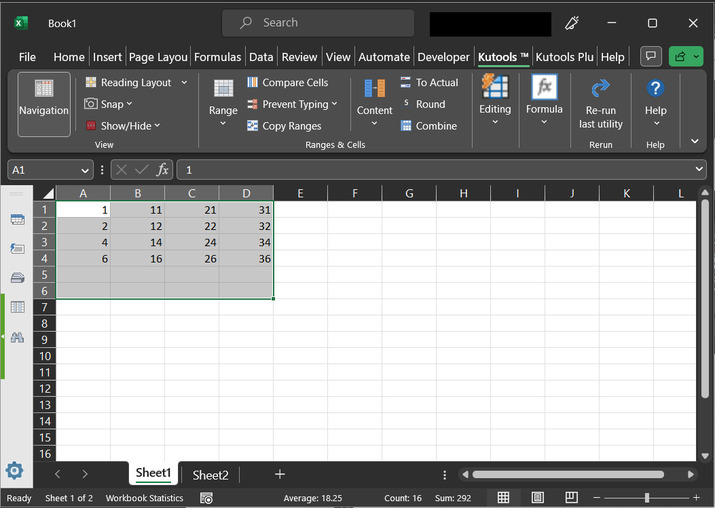The height and width of the screenshot is (508, 715).
Task: Expand the Reading Layout dropdown arrow
Action: tap(184, 83)
